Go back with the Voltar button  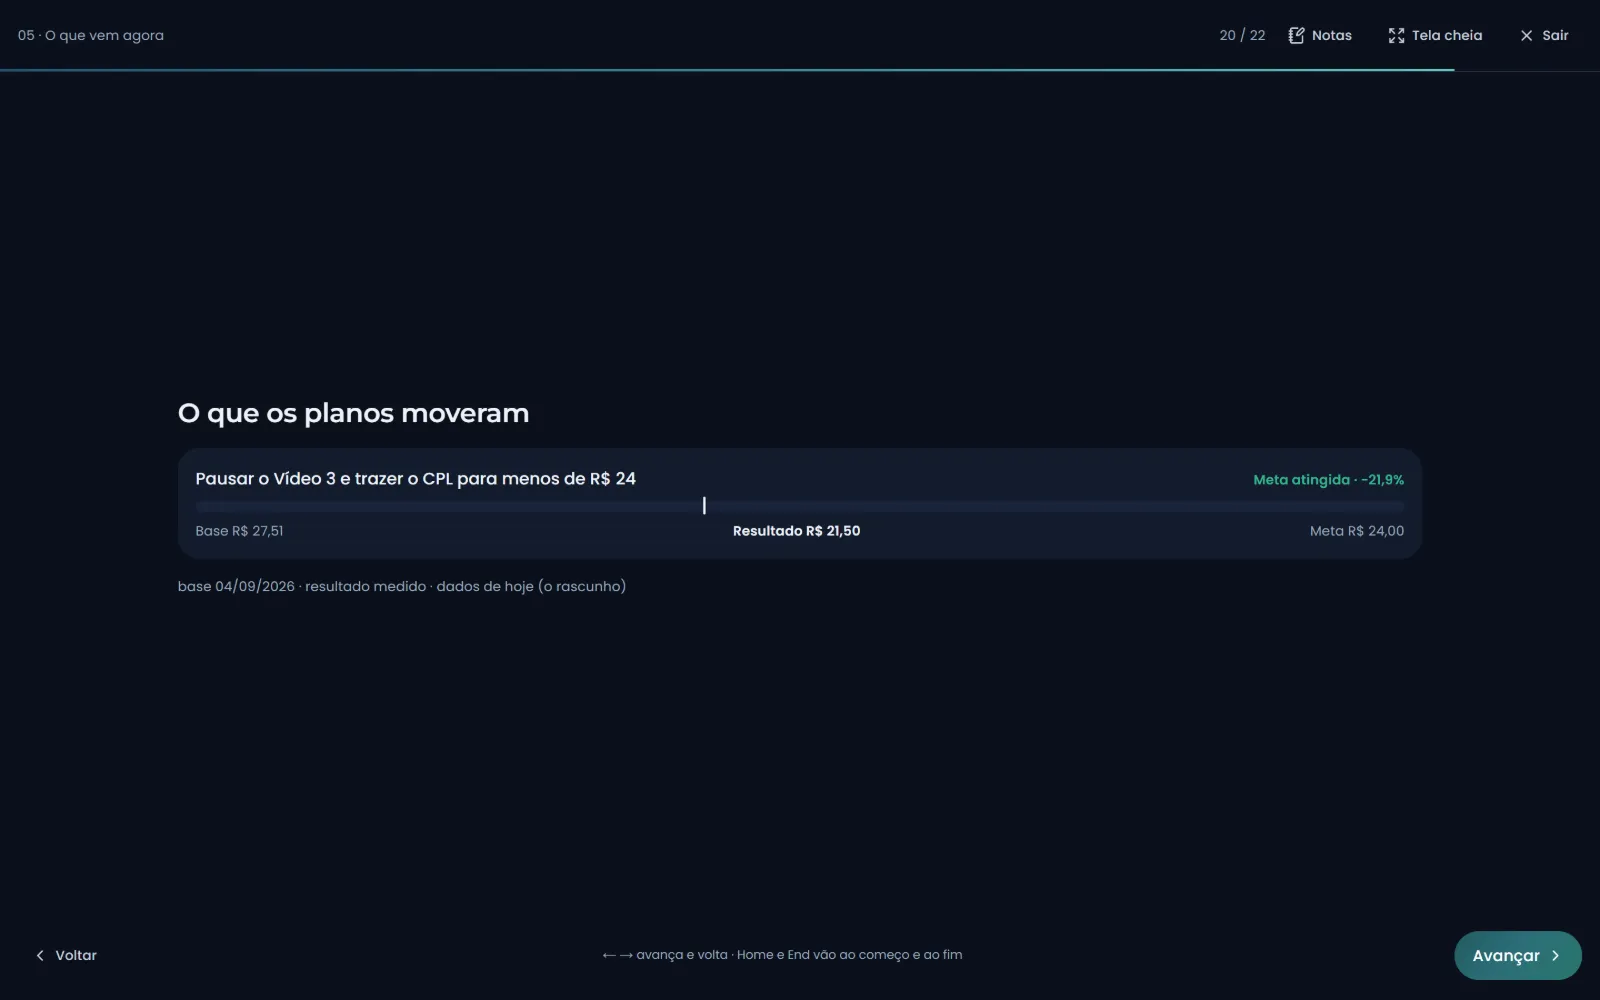[x=66, y=955]
